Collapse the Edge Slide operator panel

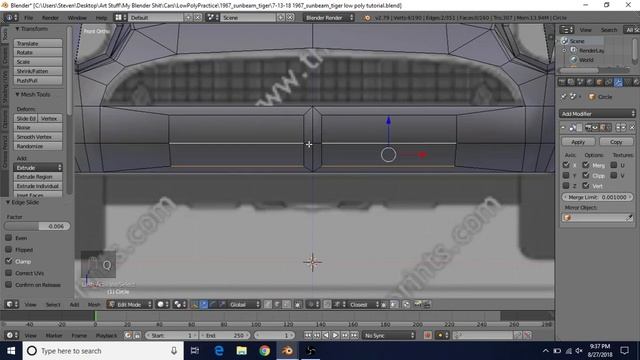(8, 202)
